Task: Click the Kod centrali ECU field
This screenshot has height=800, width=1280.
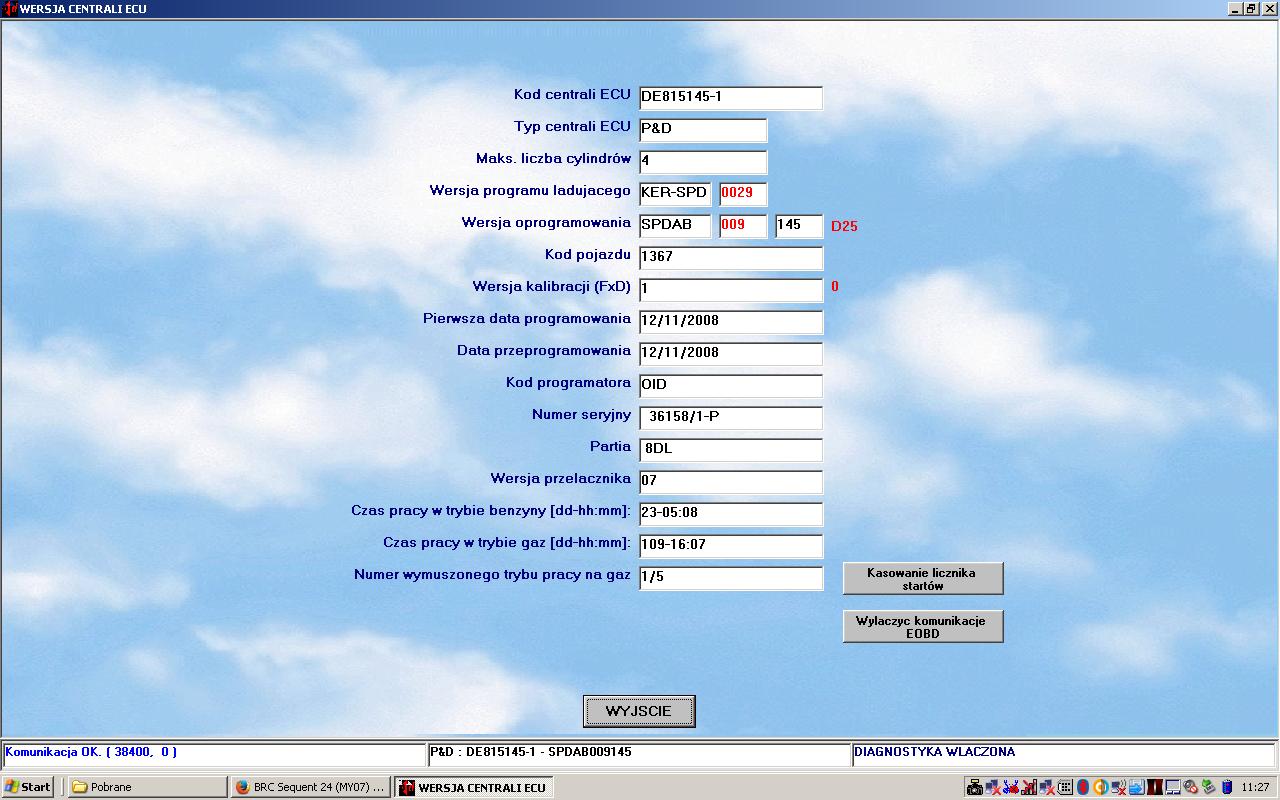Action: pos(731,98)
